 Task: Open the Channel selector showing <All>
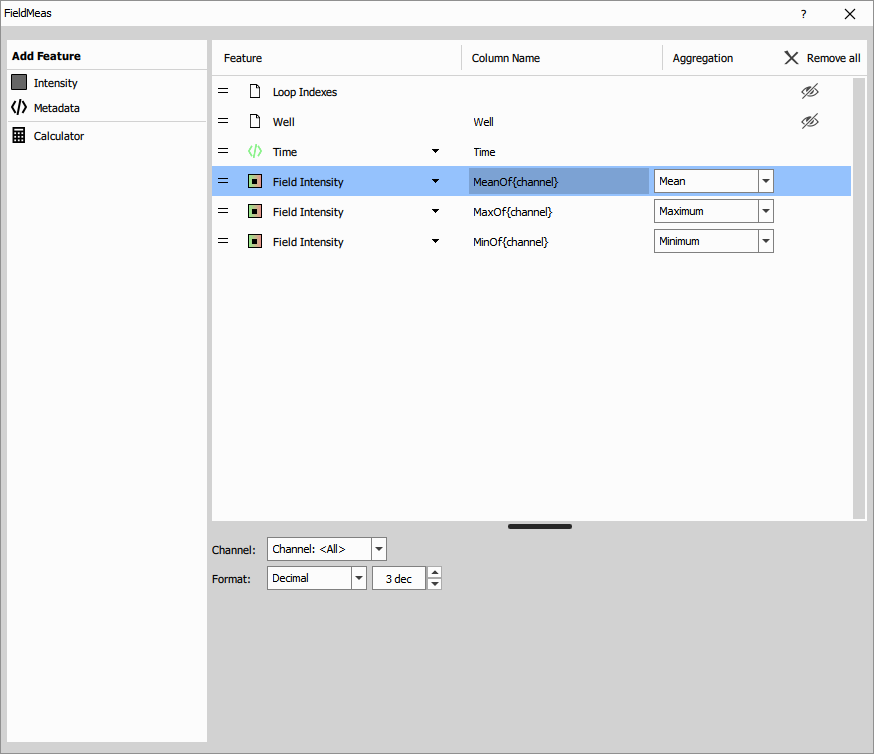click(379, 548)
